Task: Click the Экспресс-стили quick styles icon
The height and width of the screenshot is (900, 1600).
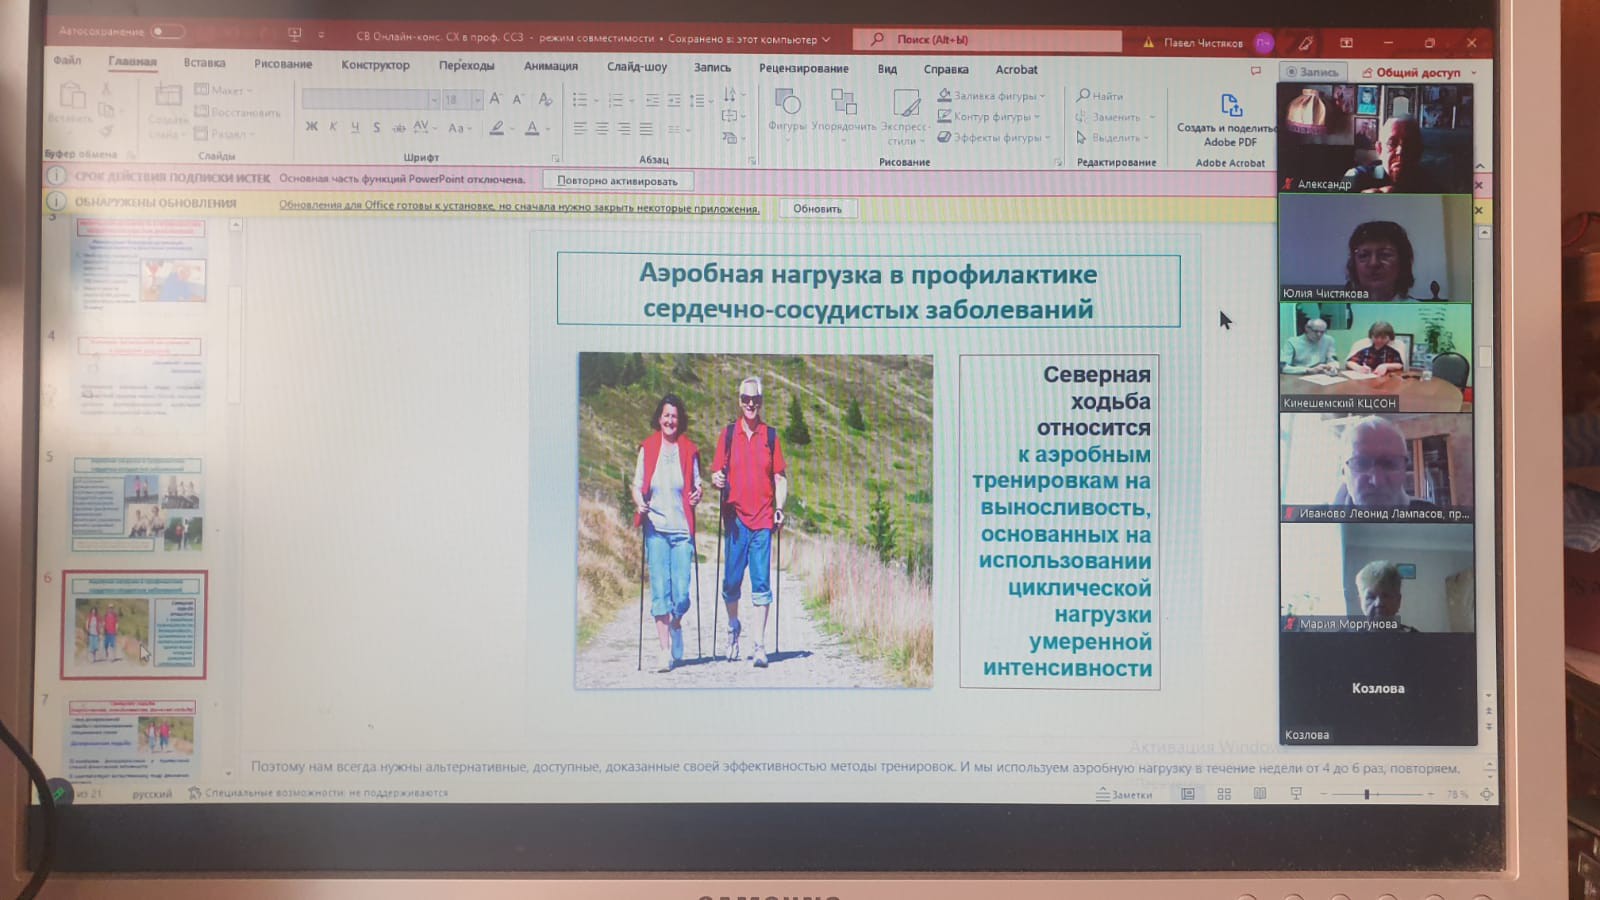Action: (x=905, y=116)
